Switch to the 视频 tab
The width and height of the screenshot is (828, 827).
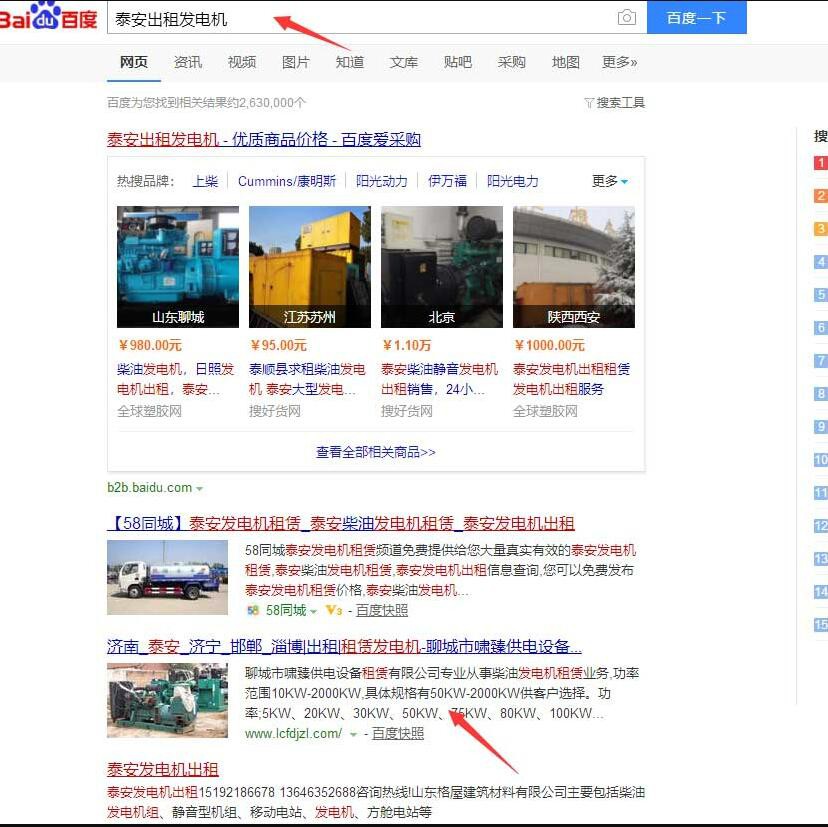[x=242, y=62]
